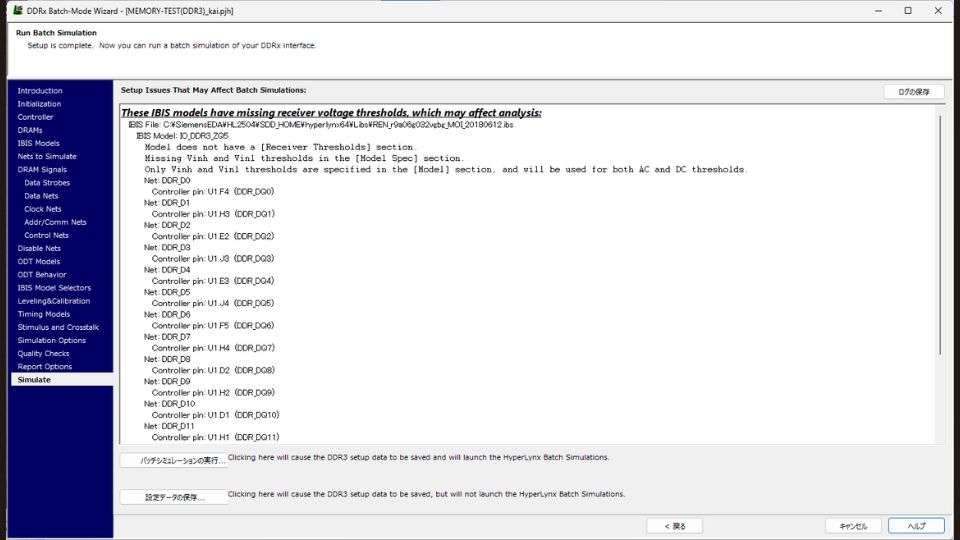The width and height of the screenshot is (960, 540).
Task: Go to the IBIS Models page
Action: coord(38,143)
